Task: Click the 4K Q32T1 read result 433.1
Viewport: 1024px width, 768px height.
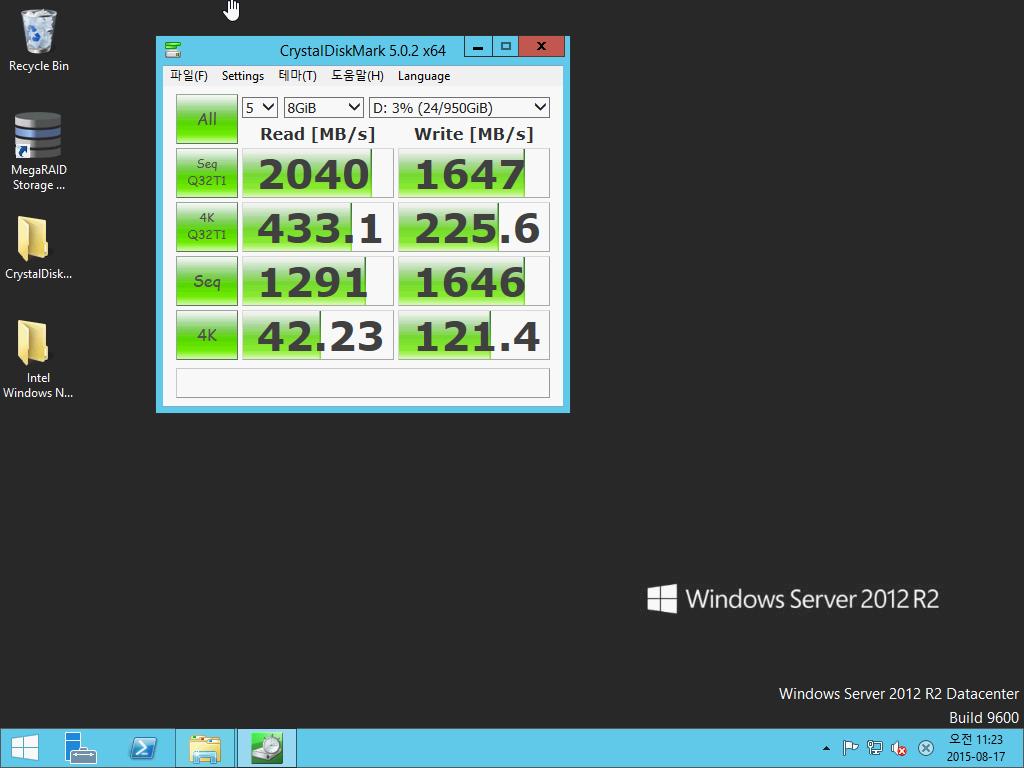Action: tap(317, 227)
